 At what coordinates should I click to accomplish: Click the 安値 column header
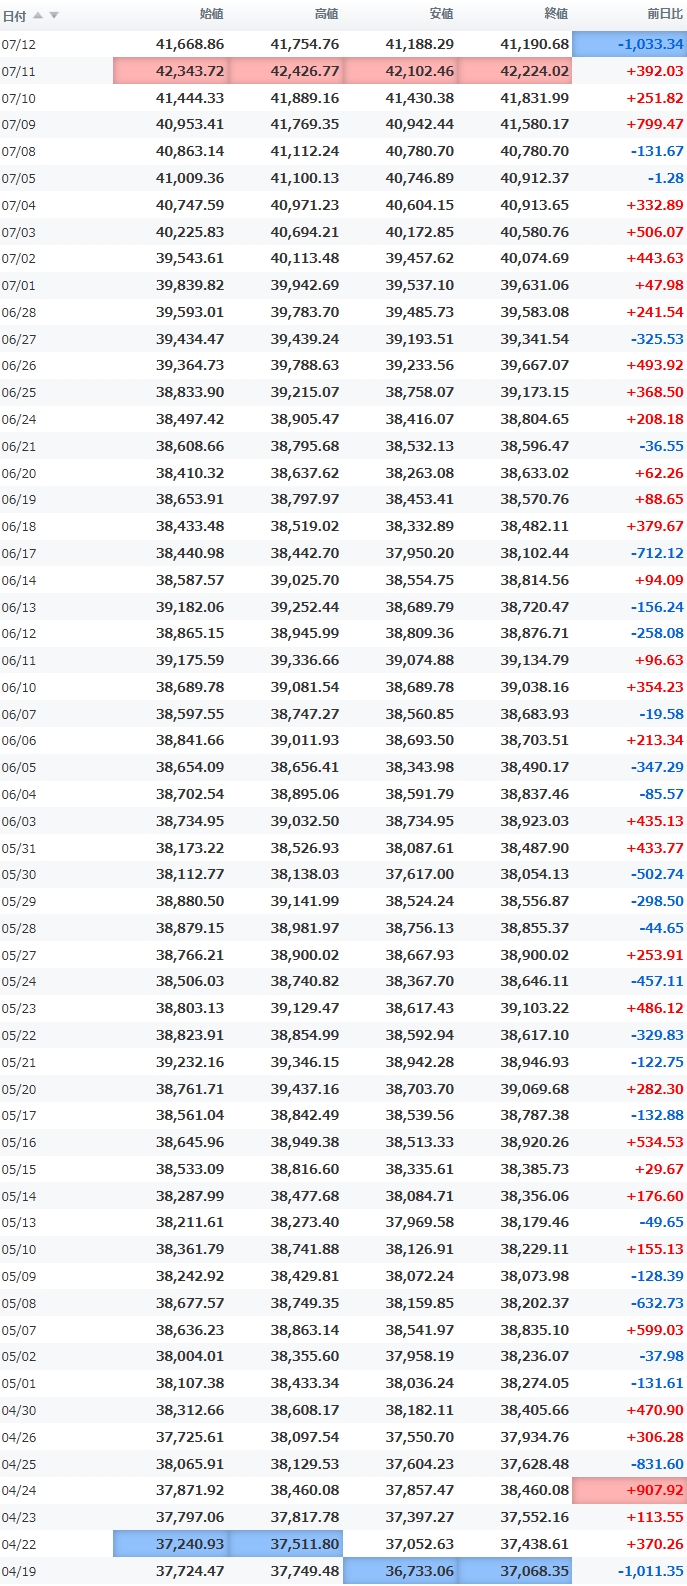pos(441,14)
